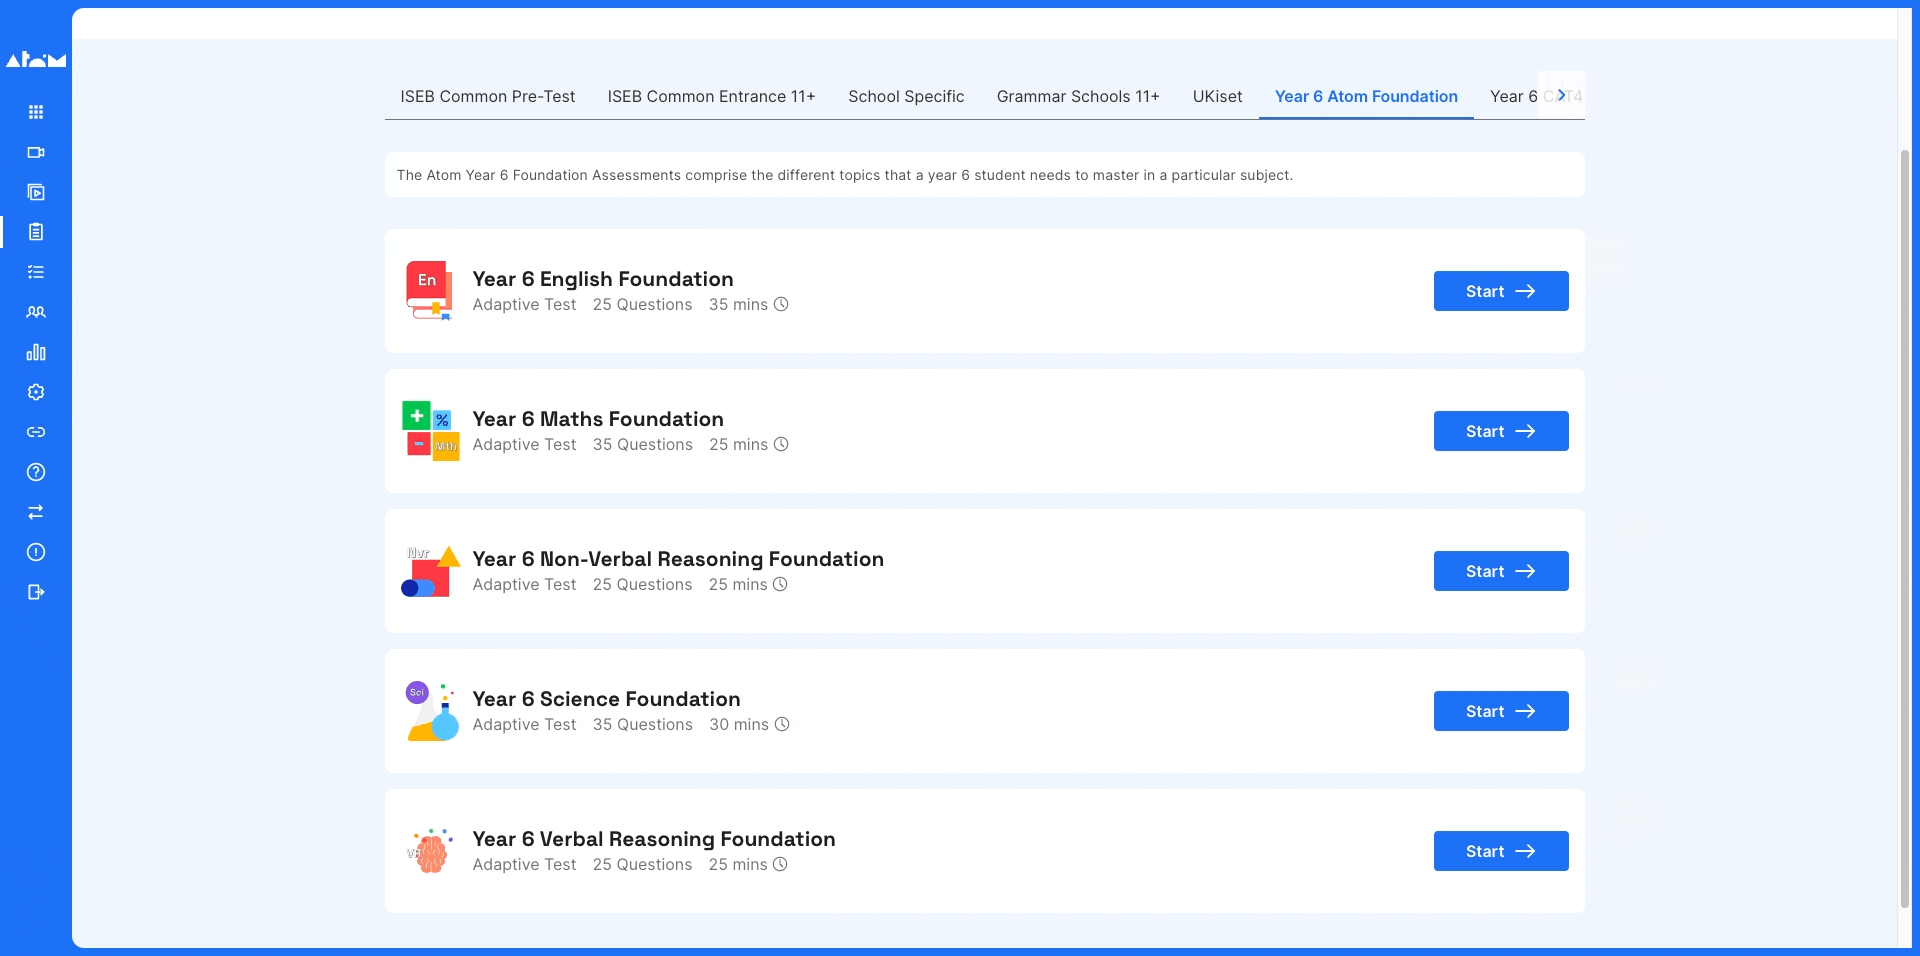Click the Year 6 Science Foundation title
This screenshot has width=1920, height=956.
pyautogui.click(x=606, y=699)
